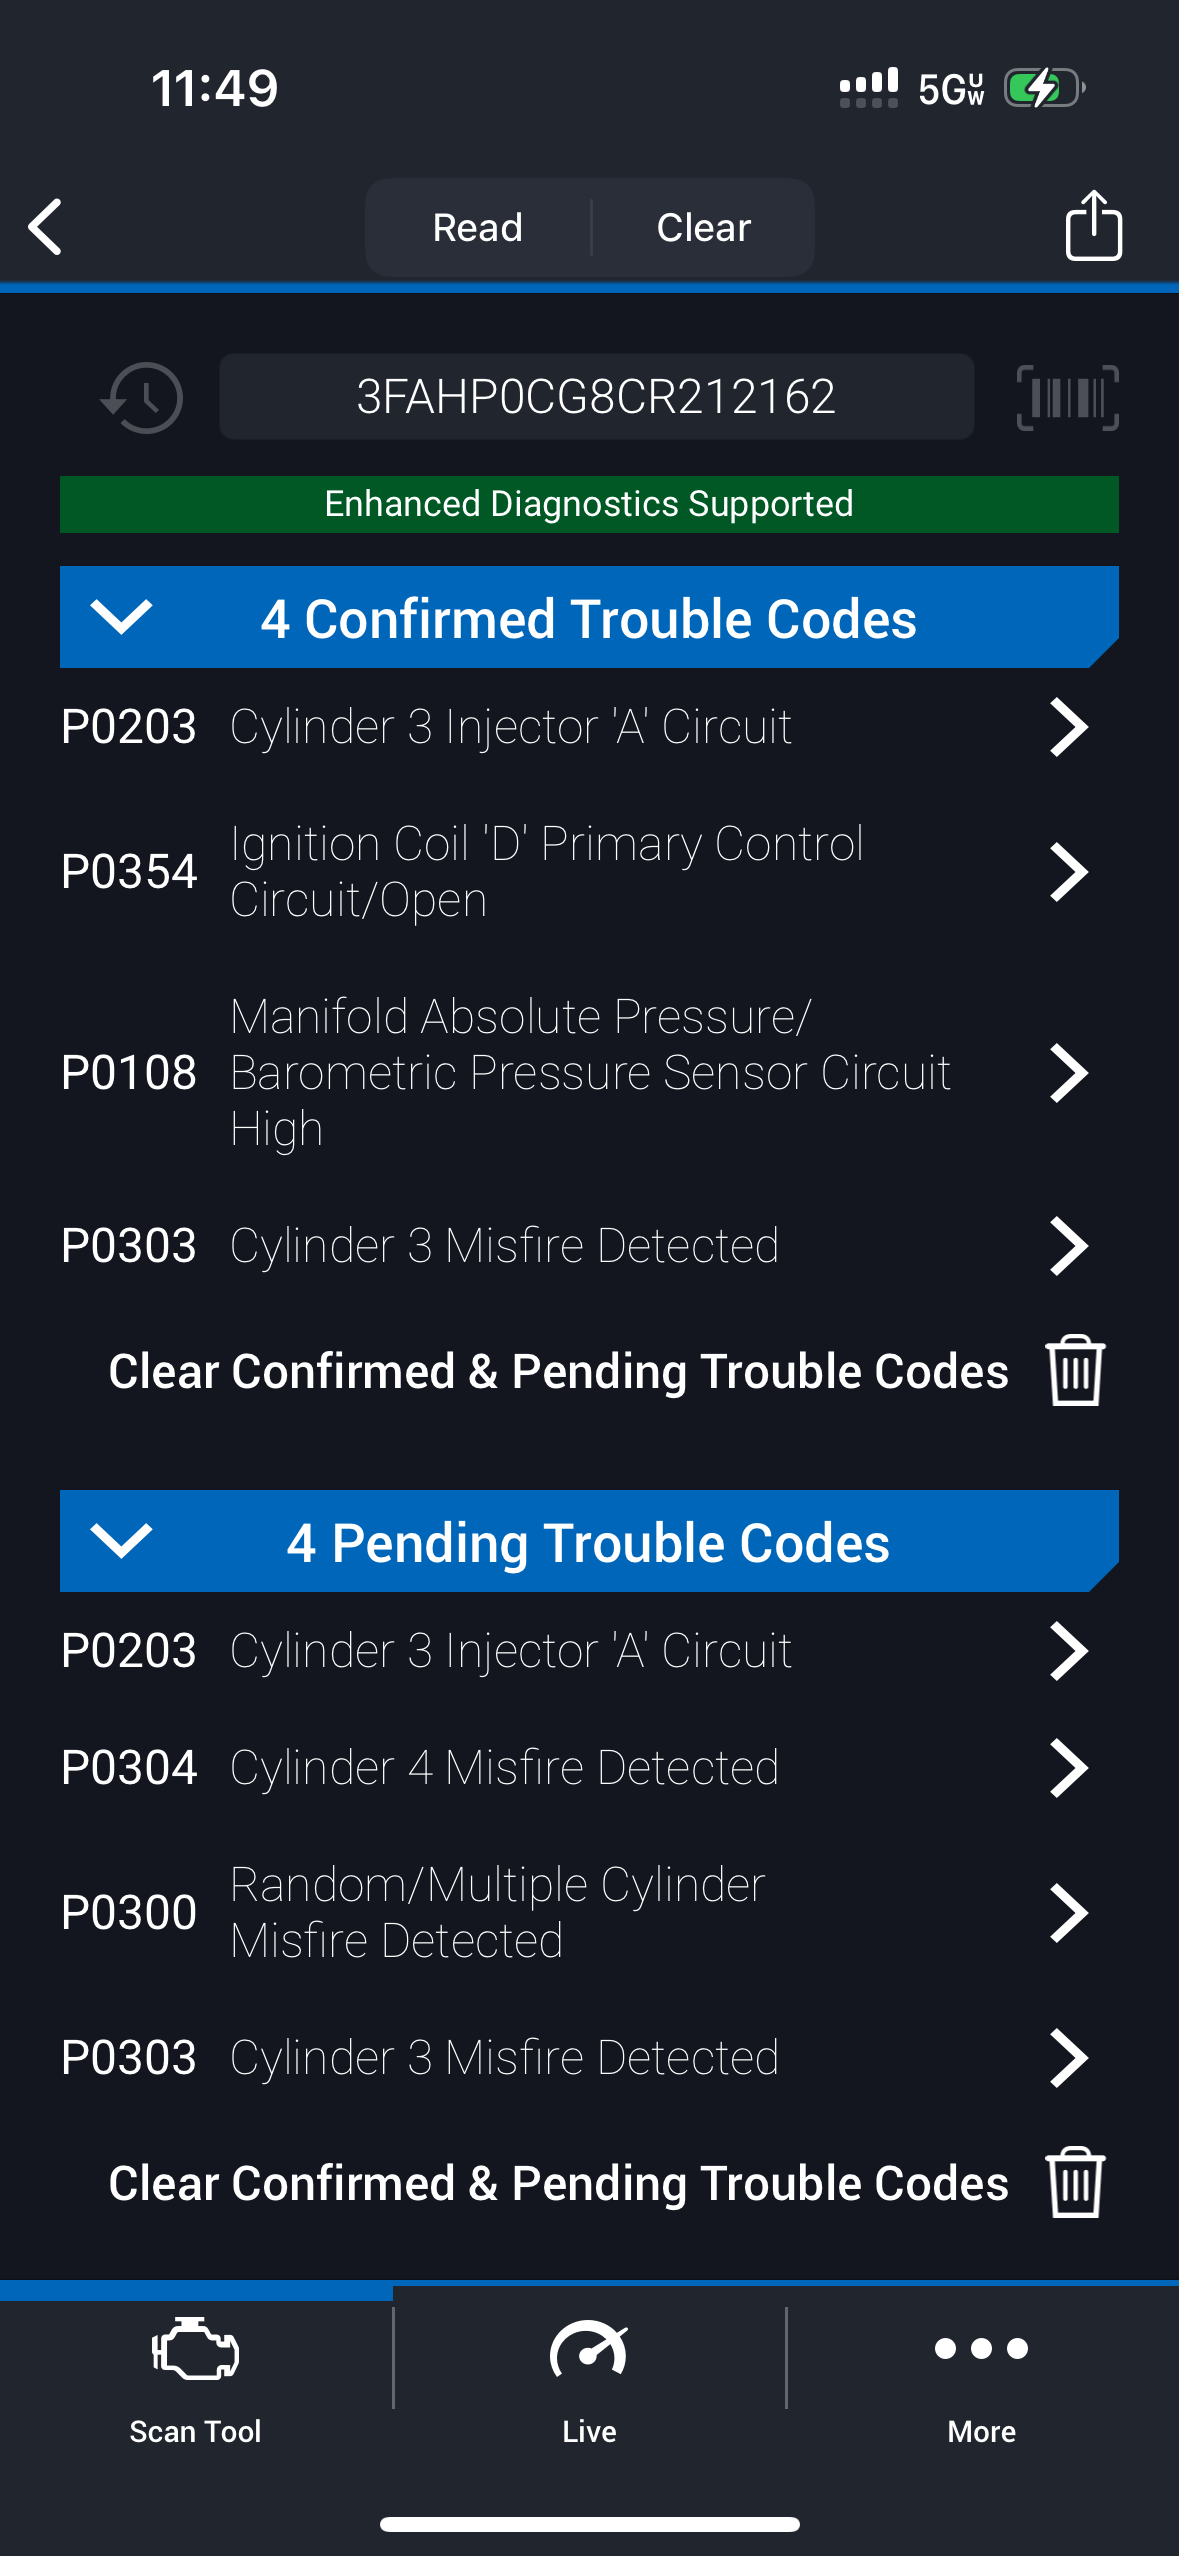Tap the share export icon
The height and width of the screenshot is (2556, 1179).
pyautogui.click(x=1093, y=226)
